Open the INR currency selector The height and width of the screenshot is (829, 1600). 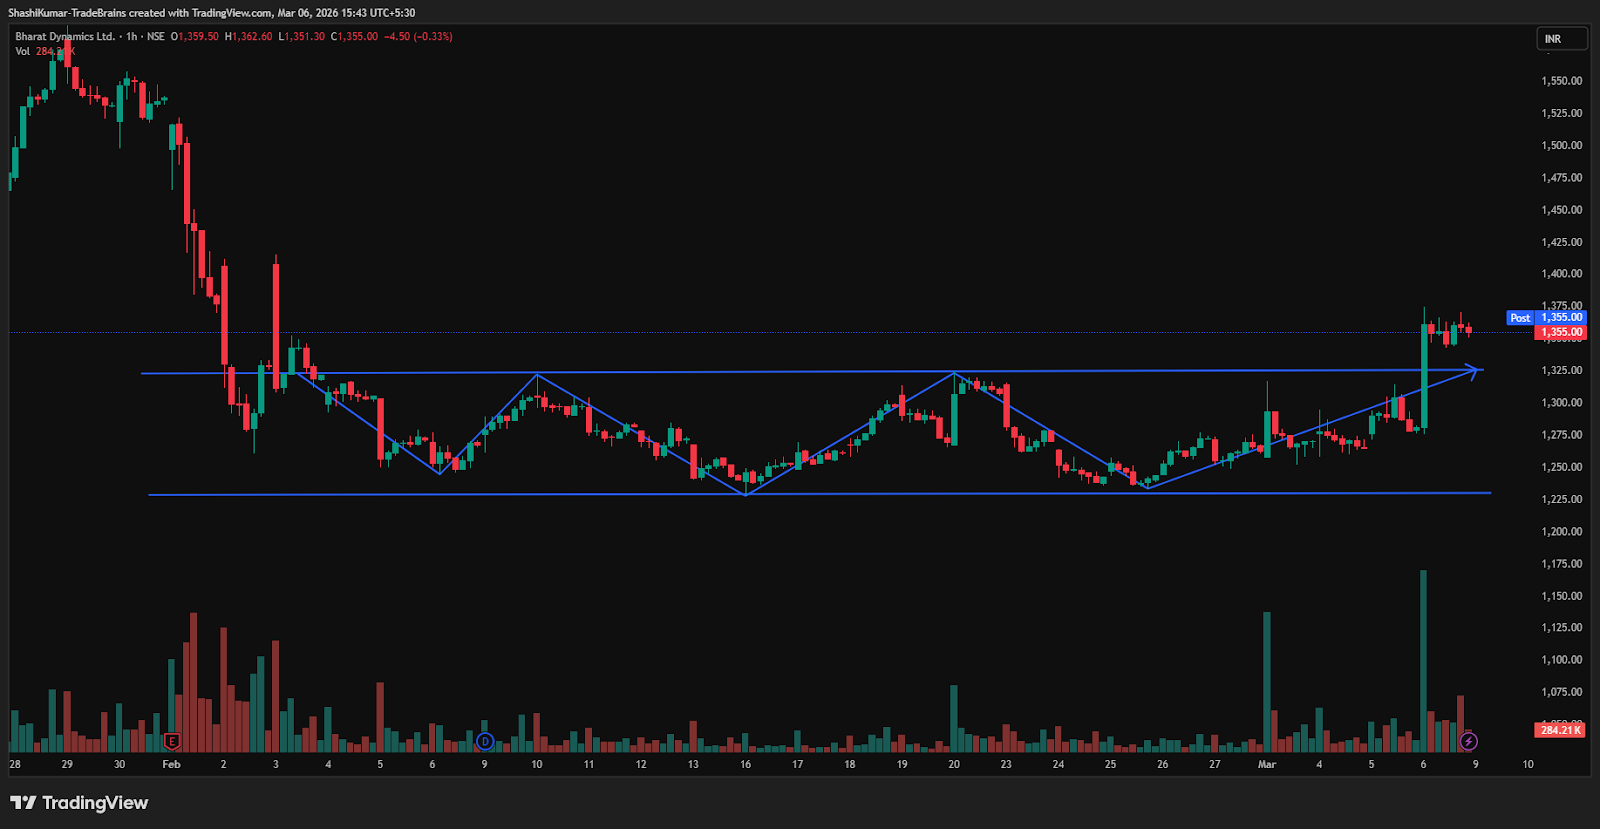point(1561,39)
